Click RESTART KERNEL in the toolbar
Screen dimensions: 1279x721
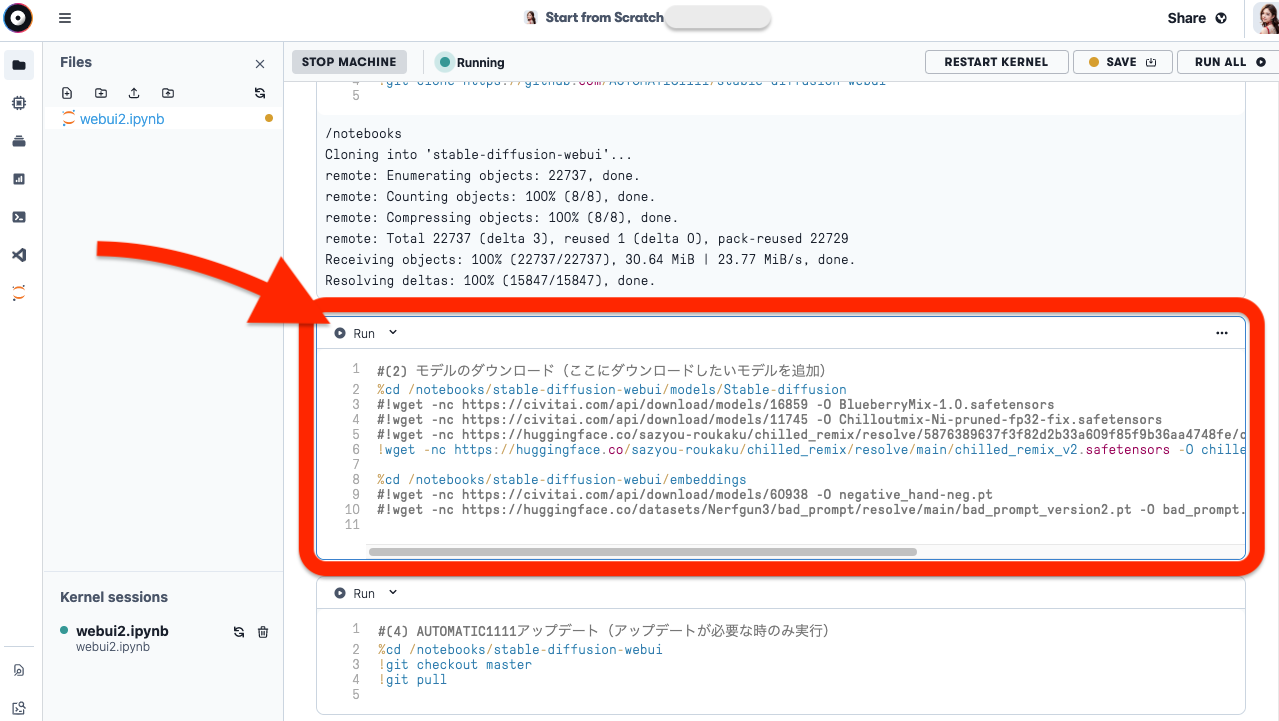pos(996,61)
